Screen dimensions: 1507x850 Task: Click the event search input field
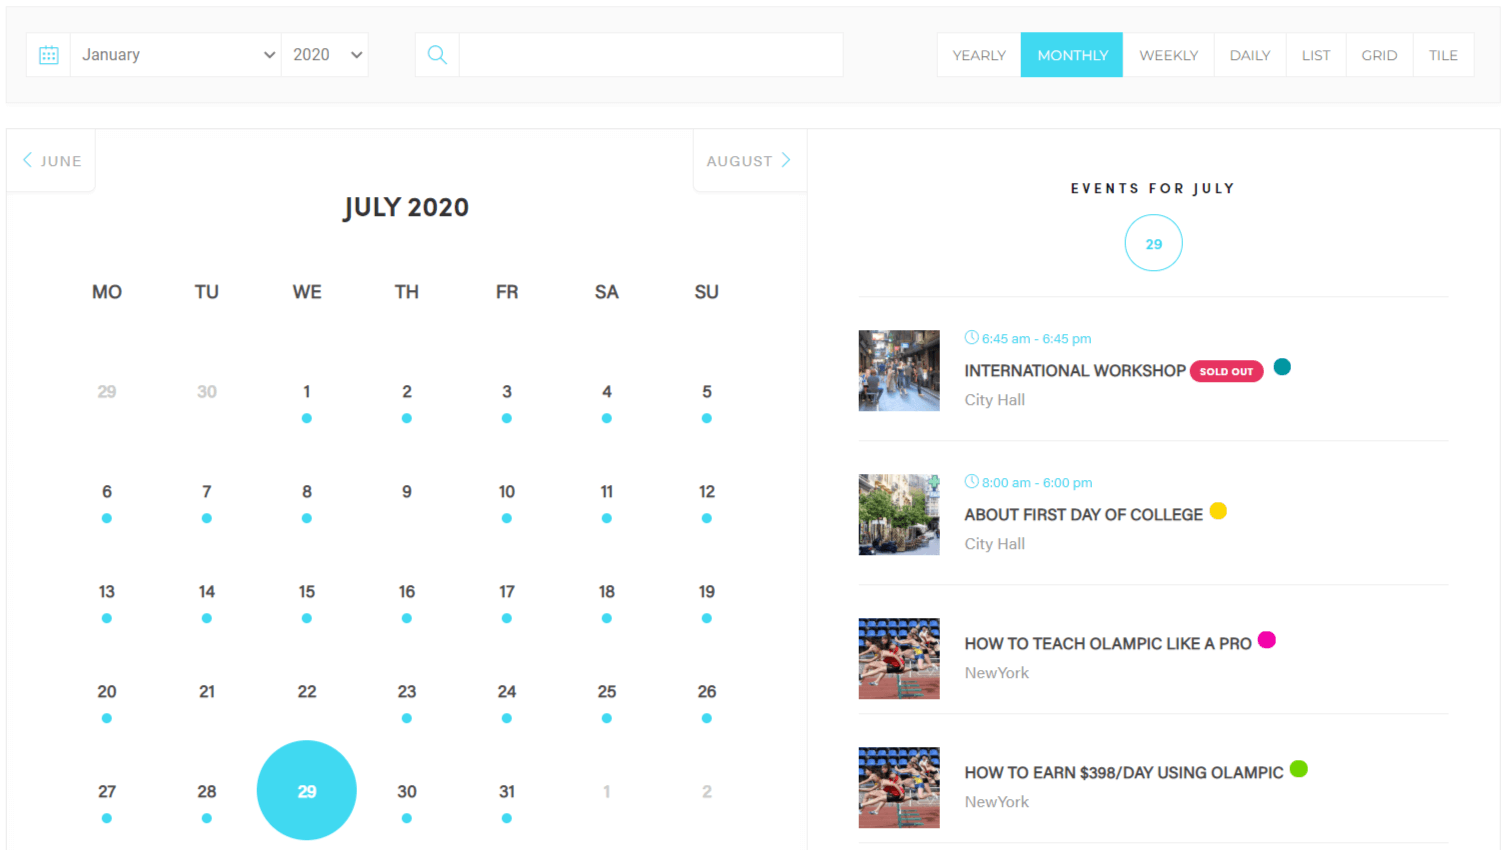click(x=651, y=55)
